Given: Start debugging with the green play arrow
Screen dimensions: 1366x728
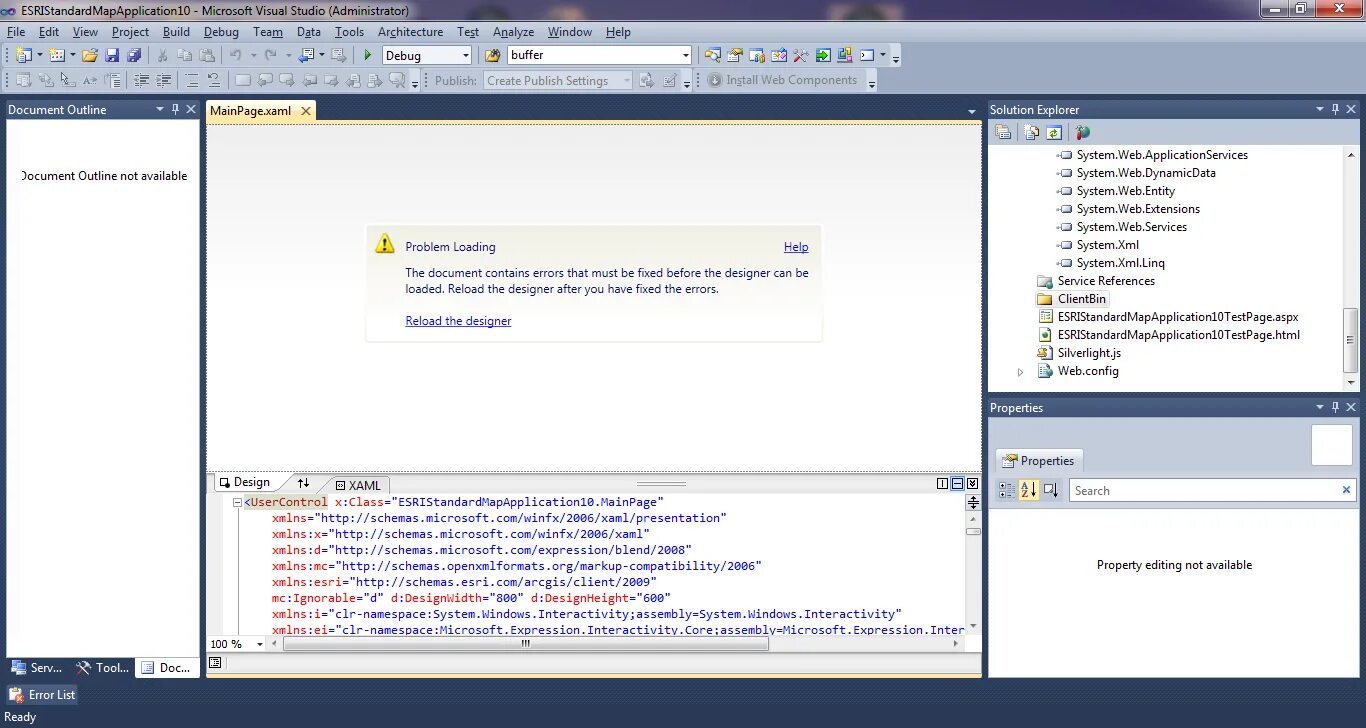Looking at the screenshot, I should click(x=368, y=56).
